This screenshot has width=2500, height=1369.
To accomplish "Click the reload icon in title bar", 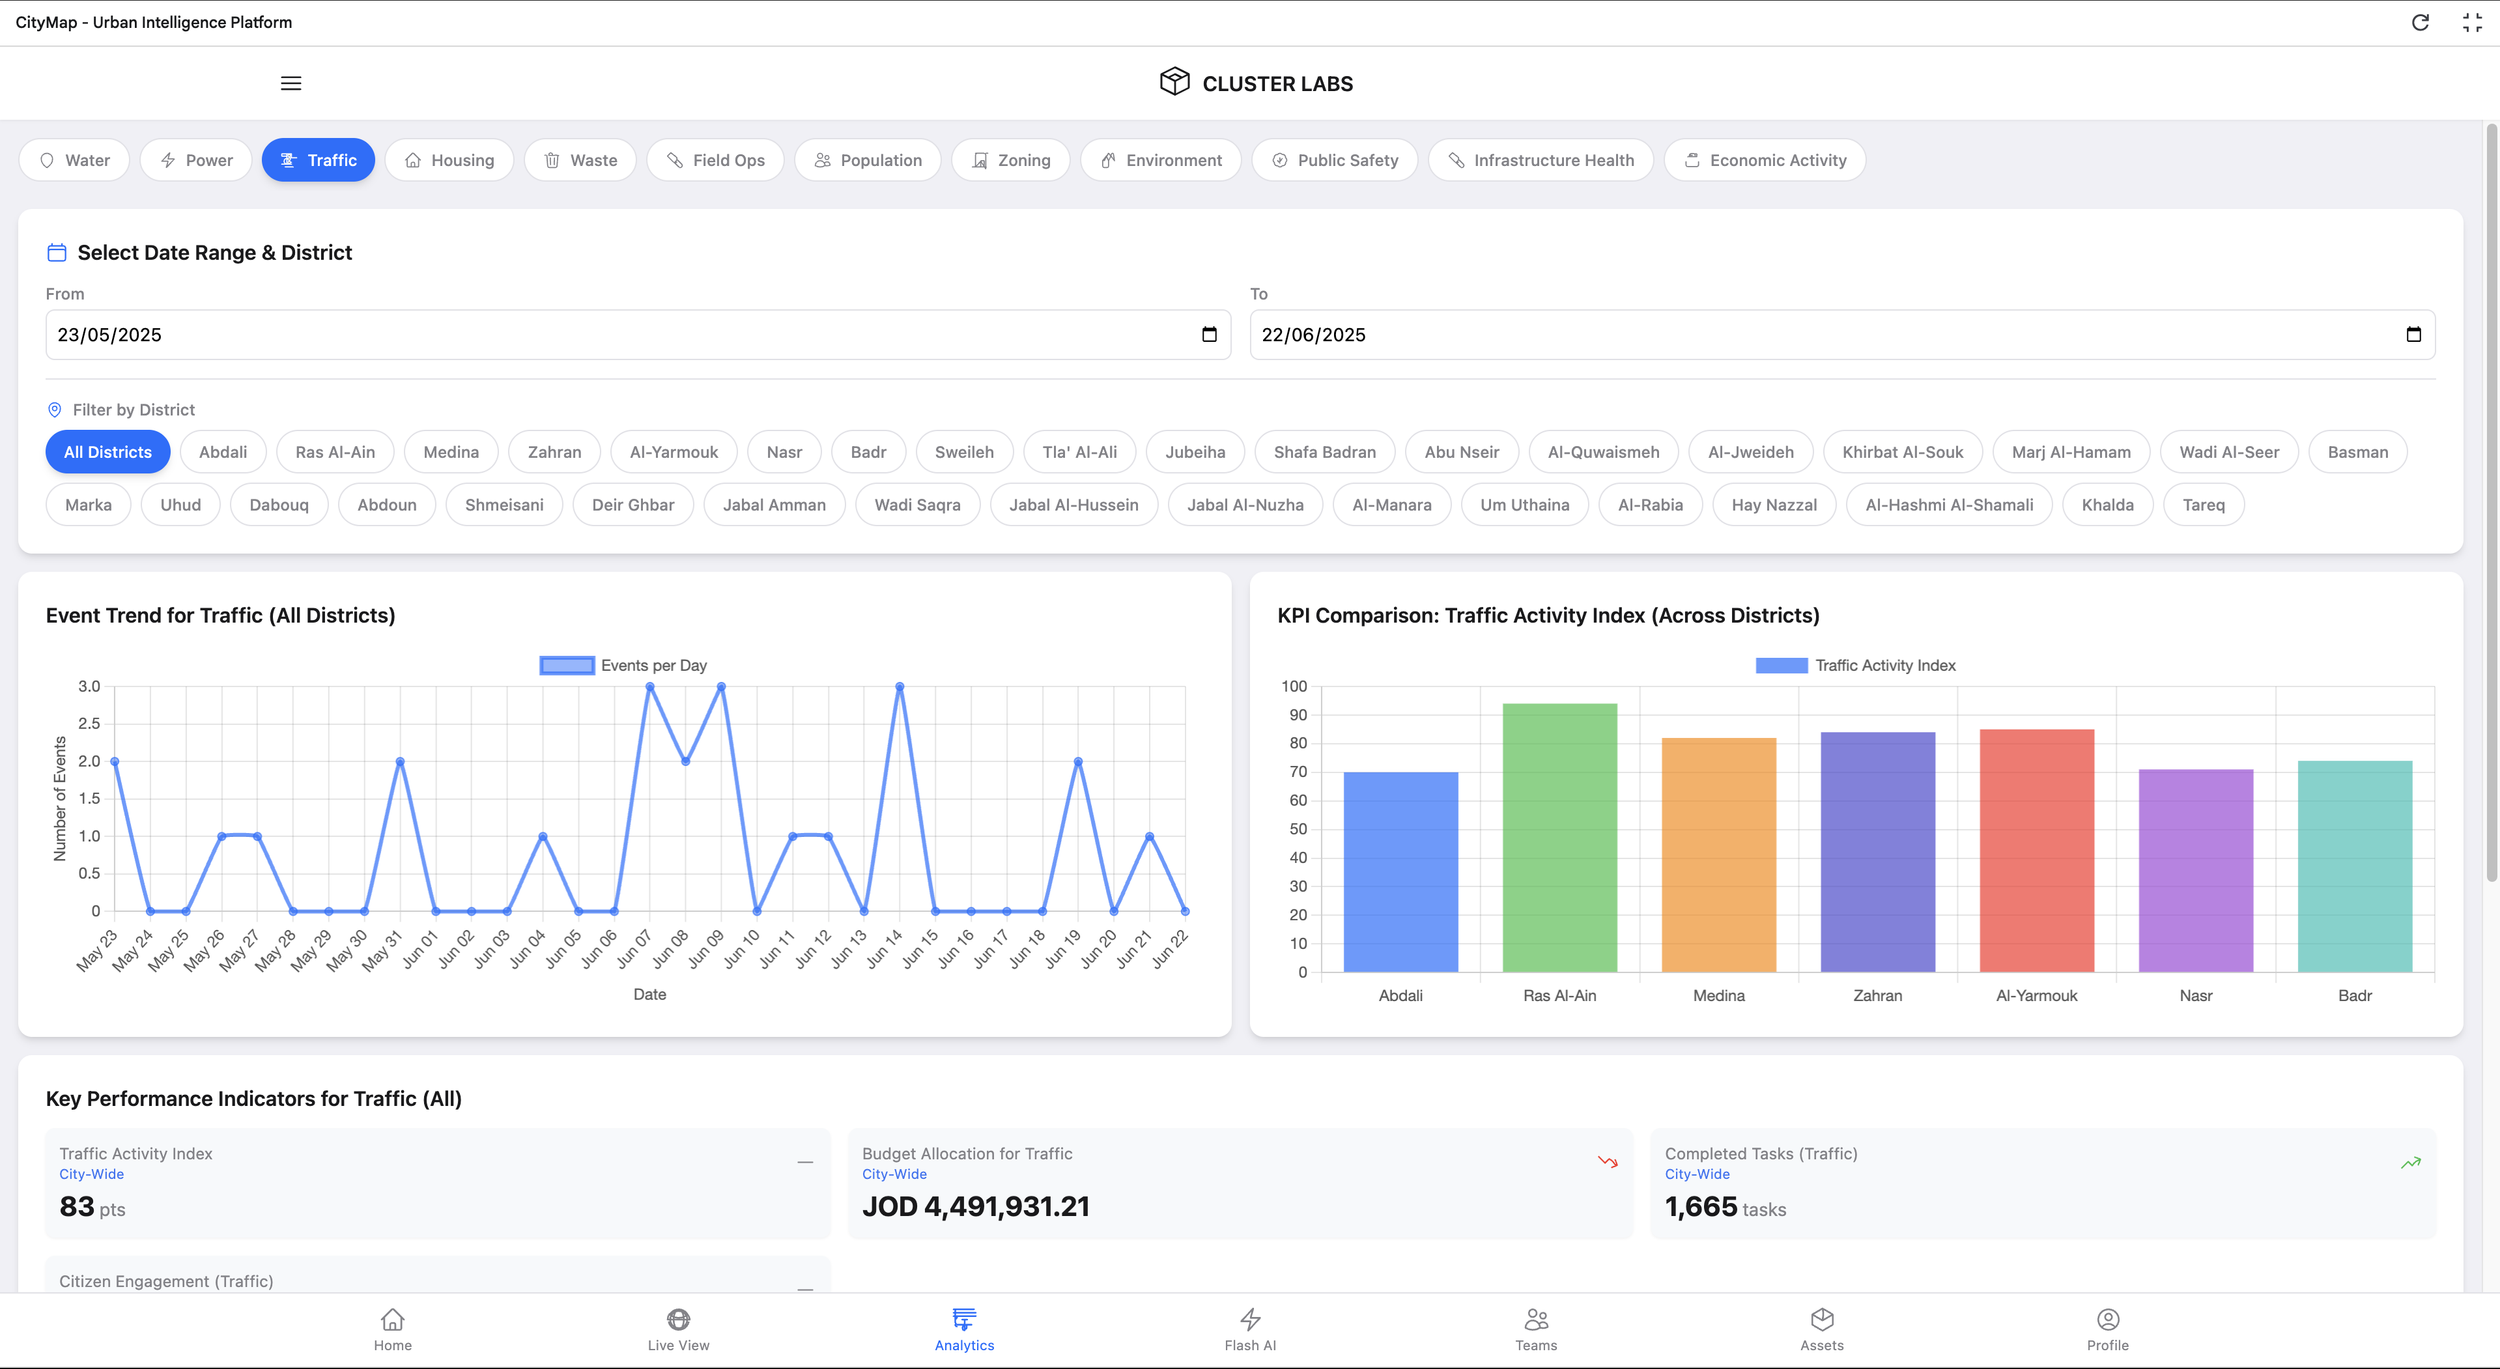I will pos(2420,22).
